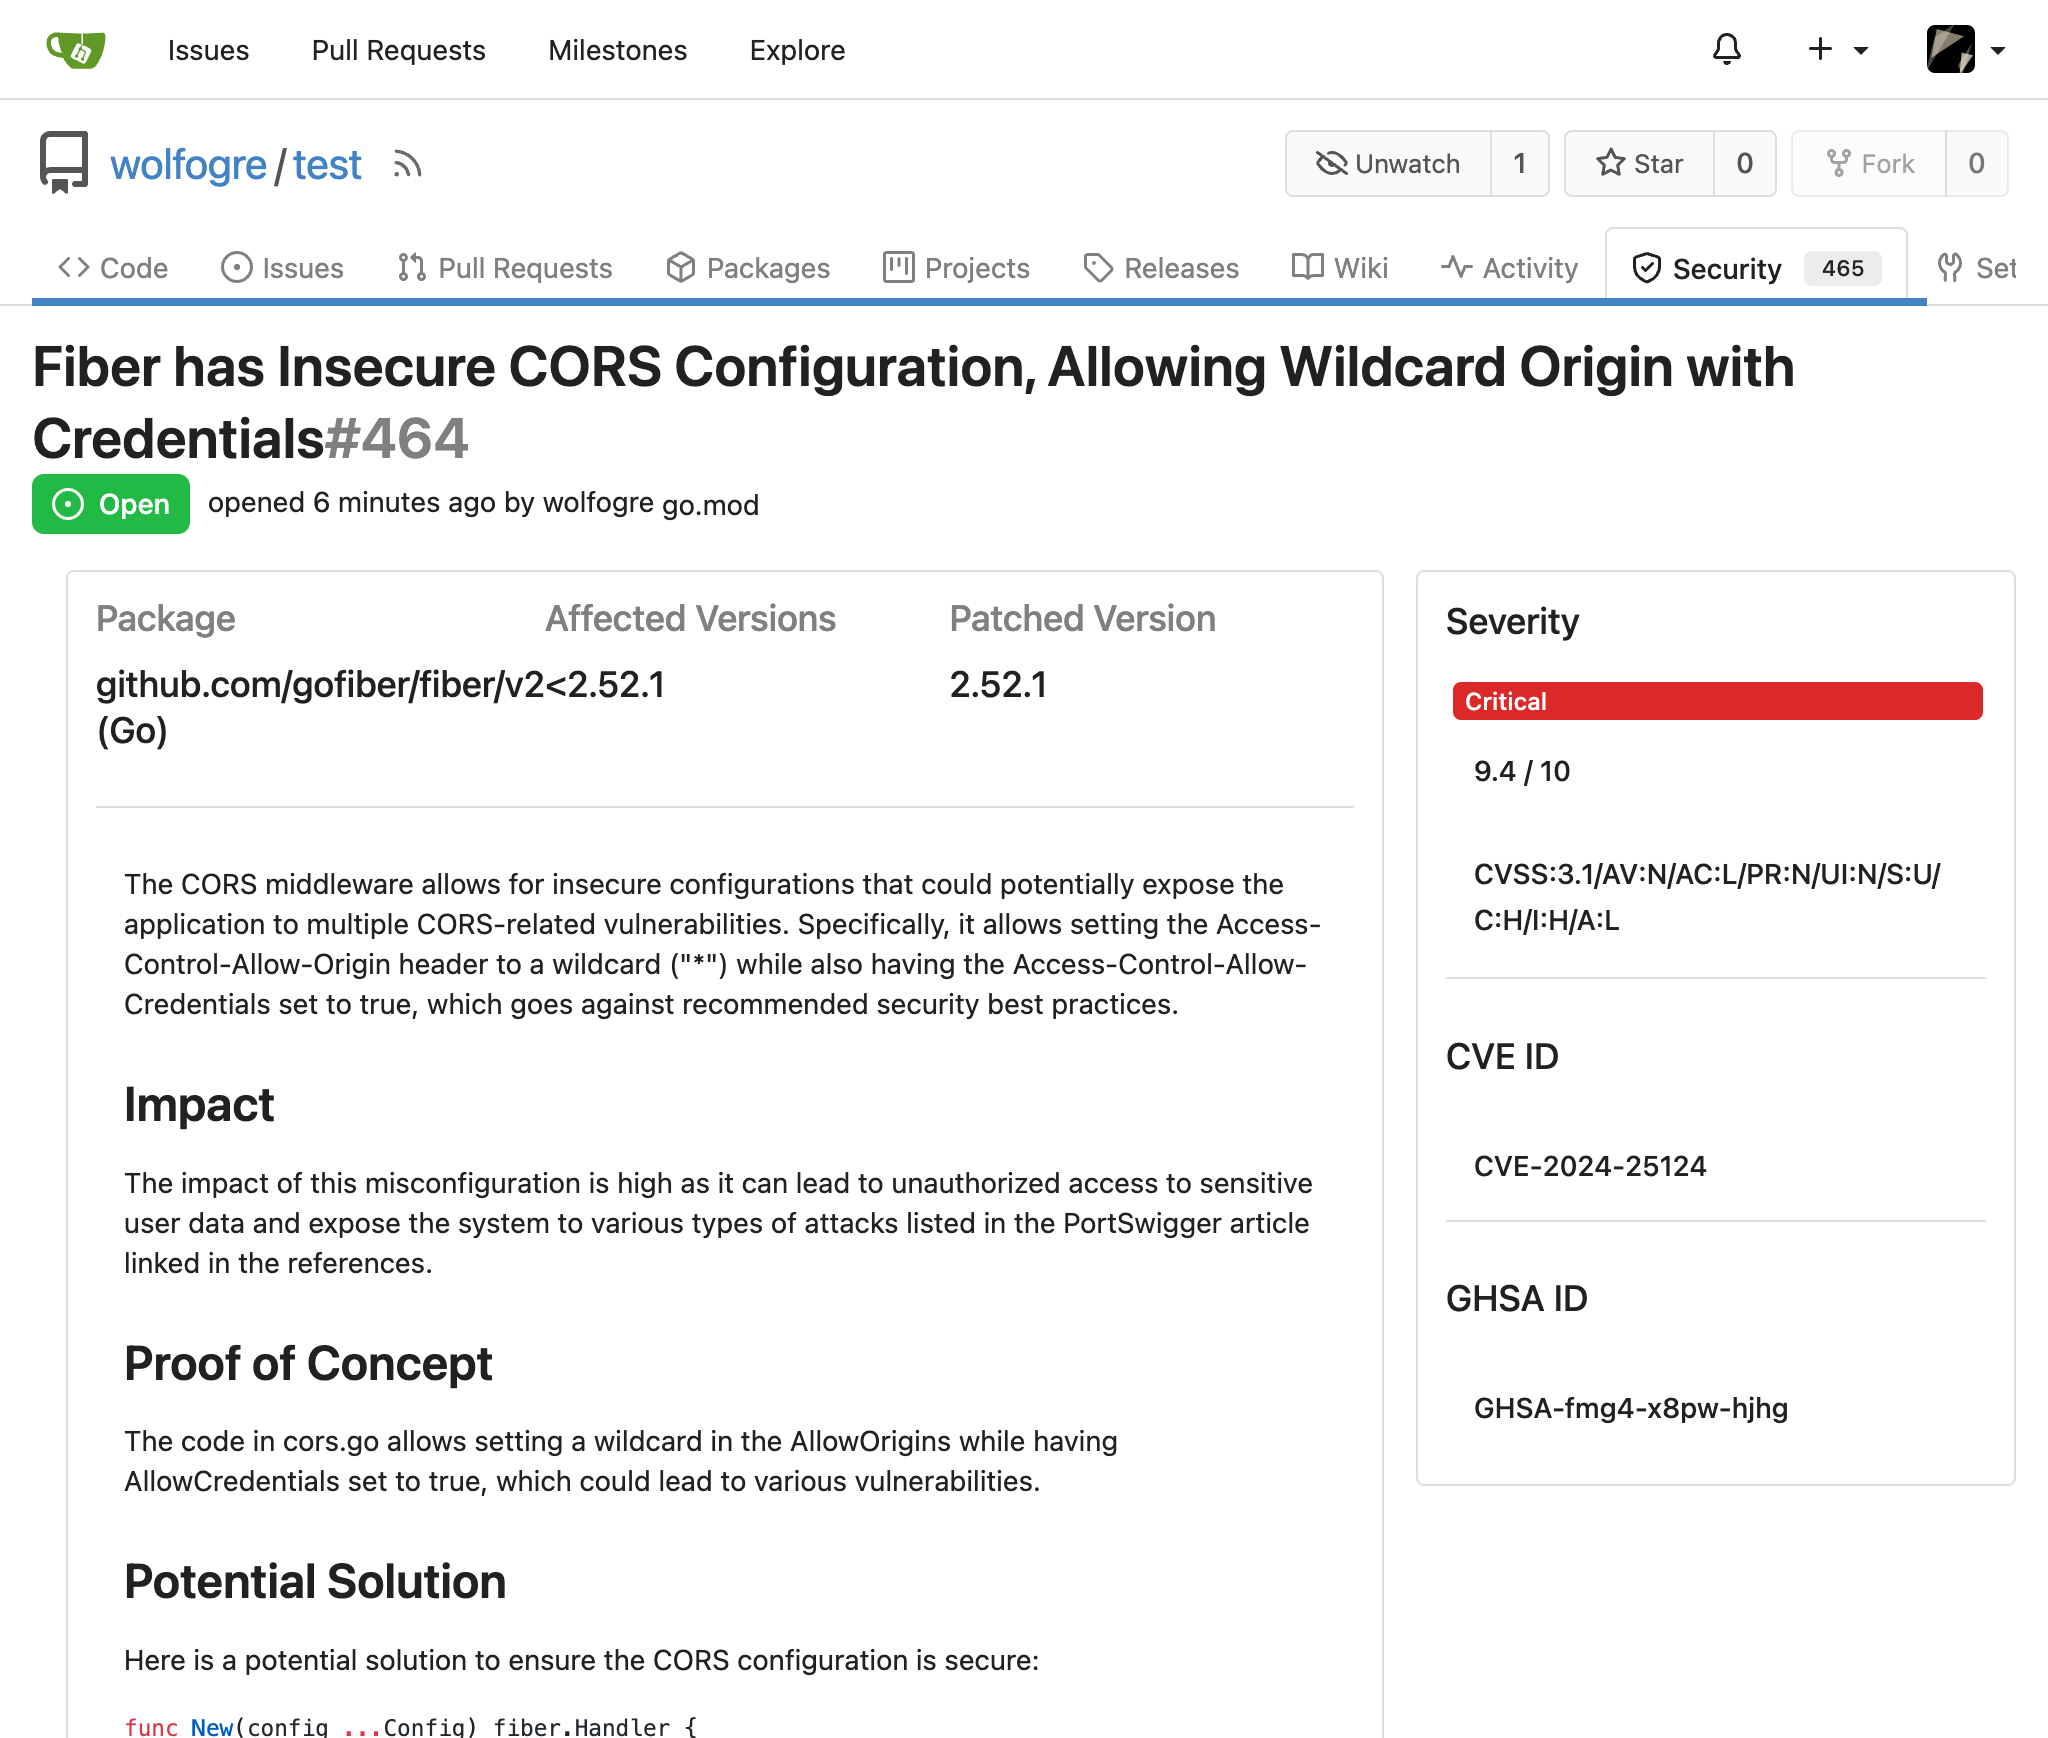Image resolution: width=2048 pixels, height=1738 pixels.
Task: Select the Activity tab
Action: (1509, 268)
